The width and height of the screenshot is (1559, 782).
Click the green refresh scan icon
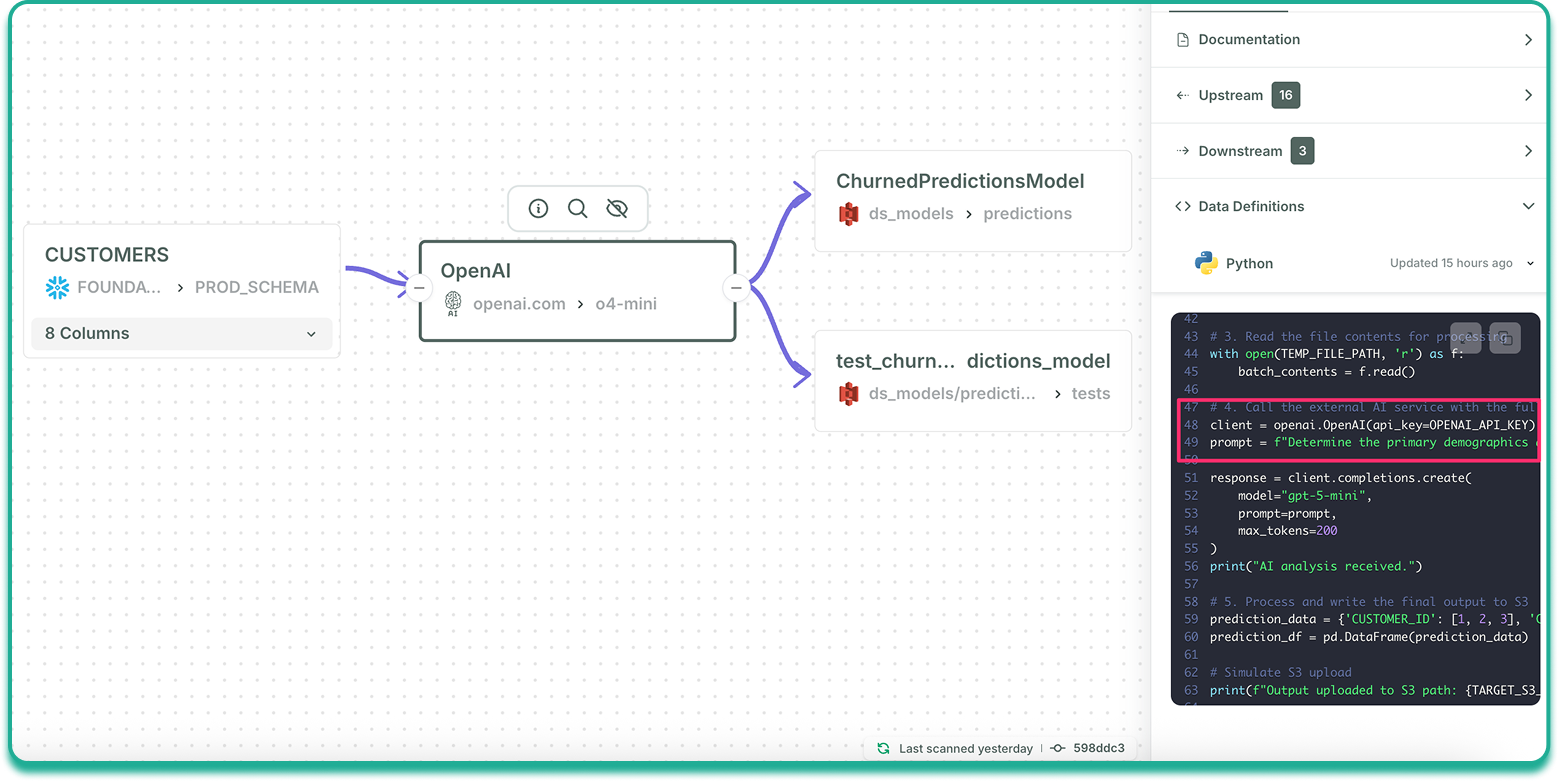[x=883, y=748]
